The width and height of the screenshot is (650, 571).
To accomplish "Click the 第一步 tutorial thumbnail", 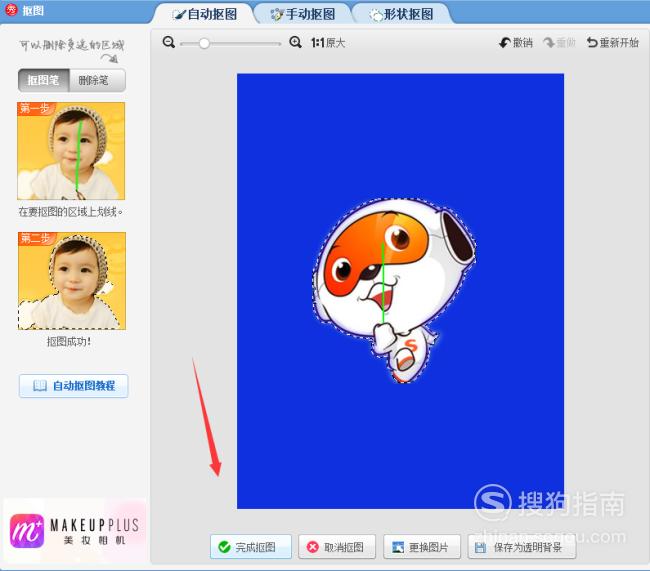I will click(71, 151).
